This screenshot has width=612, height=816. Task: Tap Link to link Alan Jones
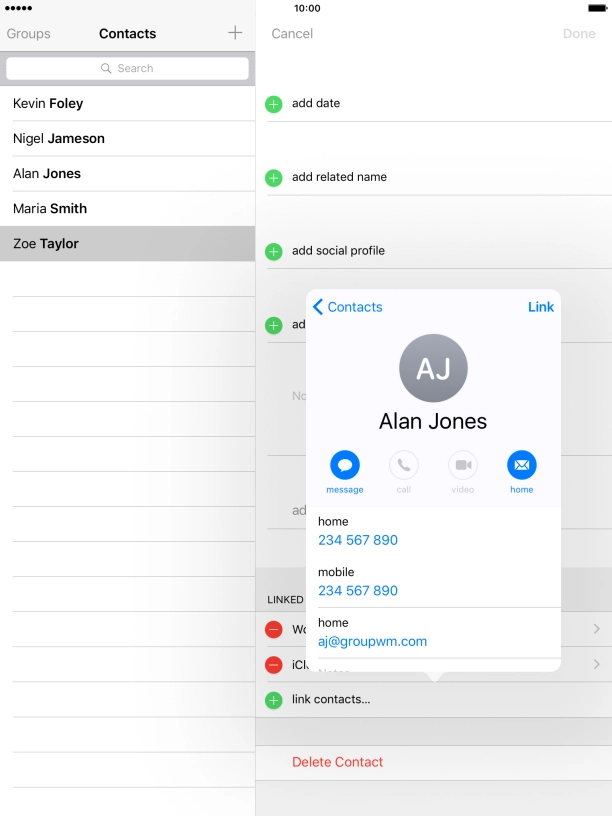[540, 307]
